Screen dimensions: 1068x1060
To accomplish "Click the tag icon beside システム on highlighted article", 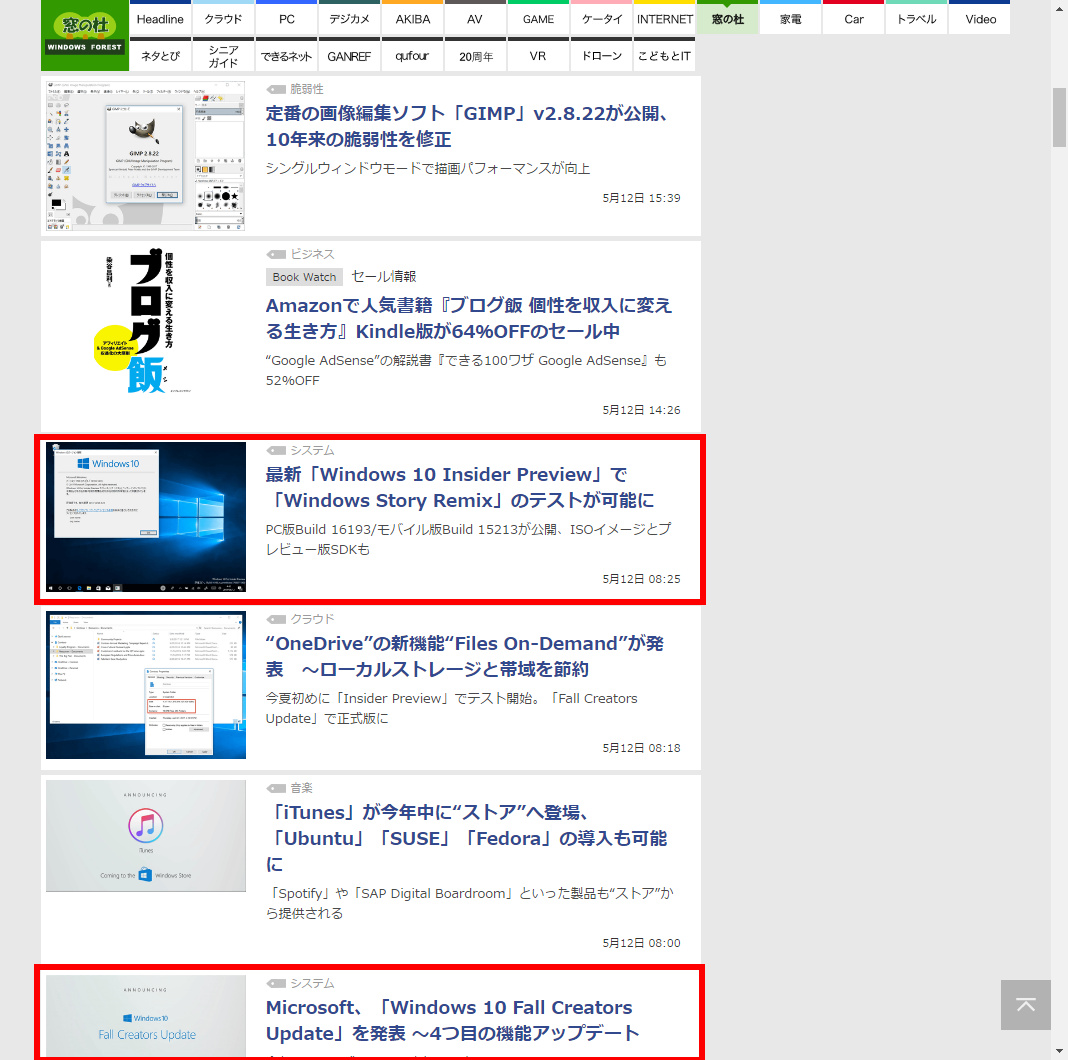I will (x=276, y=450).
